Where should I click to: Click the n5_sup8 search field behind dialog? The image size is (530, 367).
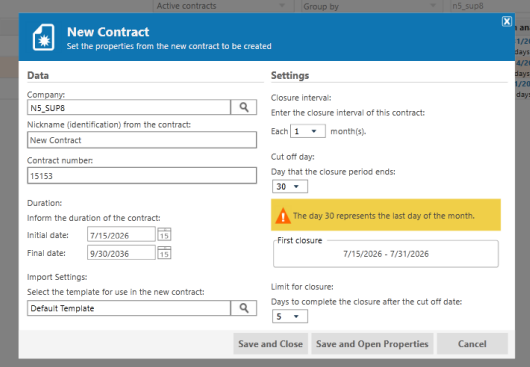click(x=490, y=6)
